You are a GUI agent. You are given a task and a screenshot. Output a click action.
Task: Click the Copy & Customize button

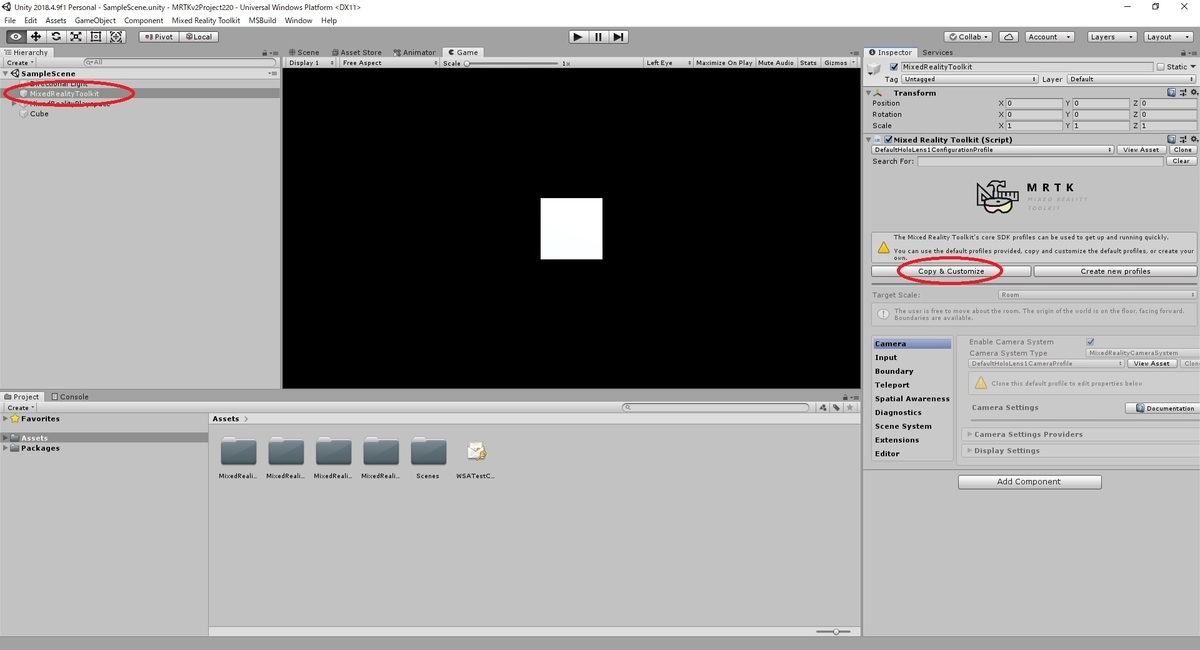951,271
